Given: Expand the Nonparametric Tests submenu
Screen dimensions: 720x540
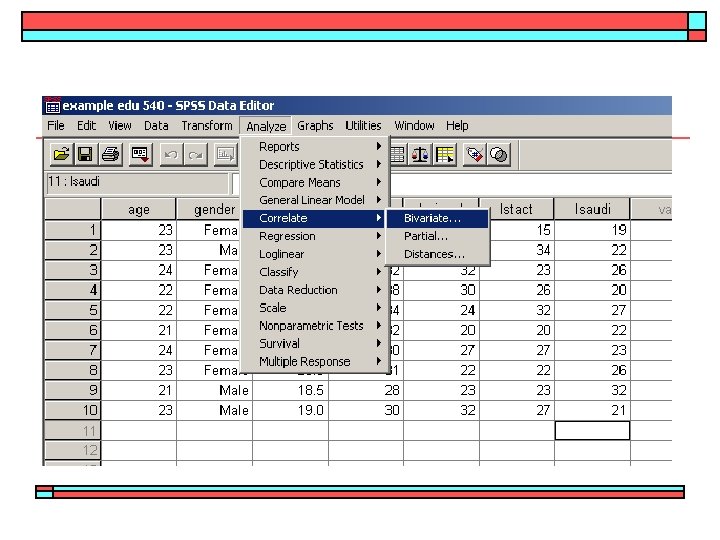Looking at the screenshot, I should [x=315, y=326].
